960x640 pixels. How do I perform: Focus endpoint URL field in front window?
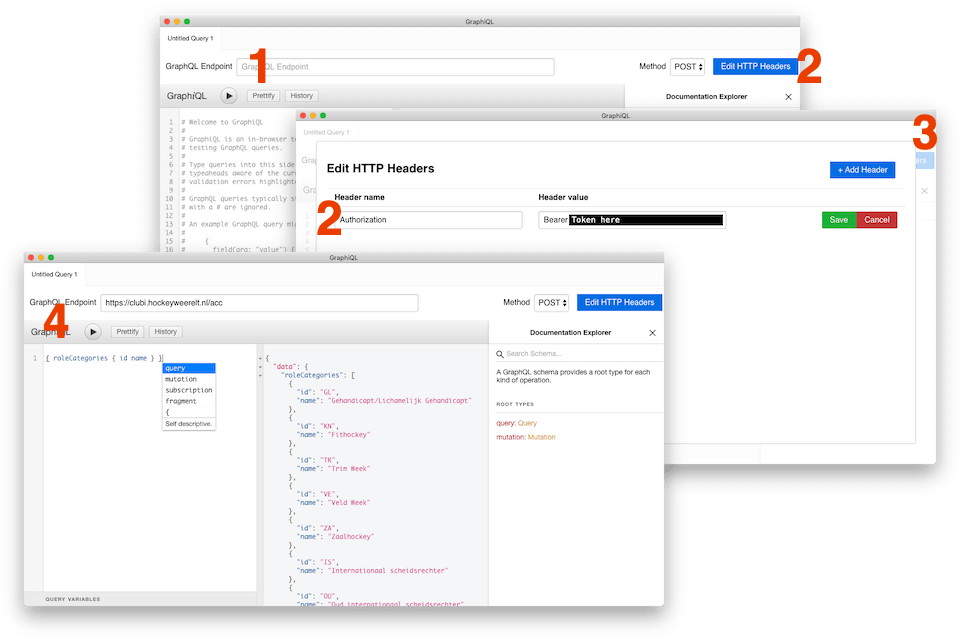[x=260, y=303]
